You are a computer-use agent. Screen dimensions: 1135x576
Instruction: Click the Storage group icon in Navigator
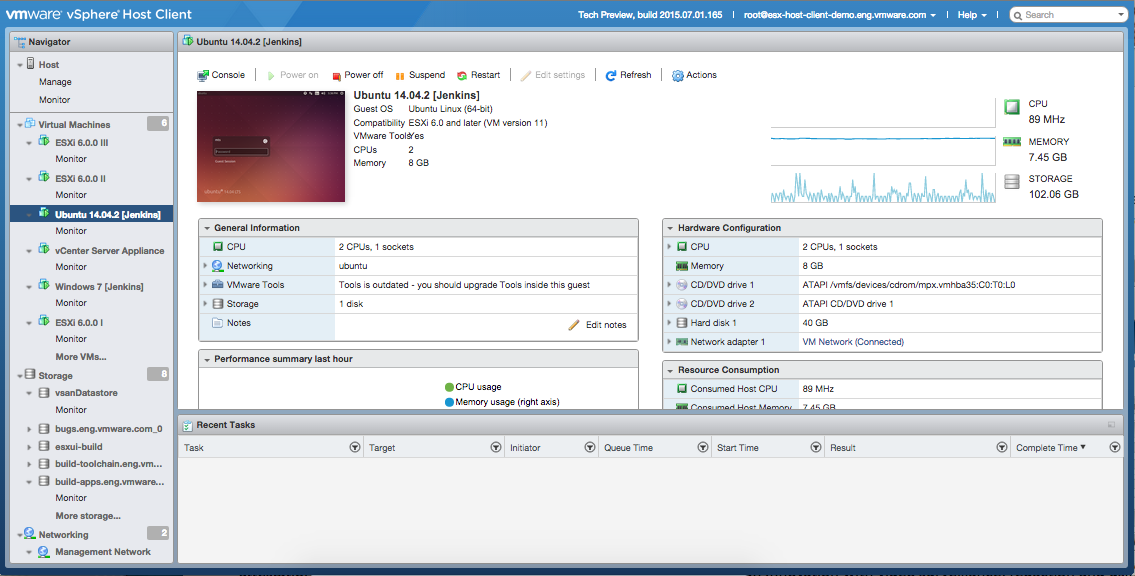(x=30, y=375)
